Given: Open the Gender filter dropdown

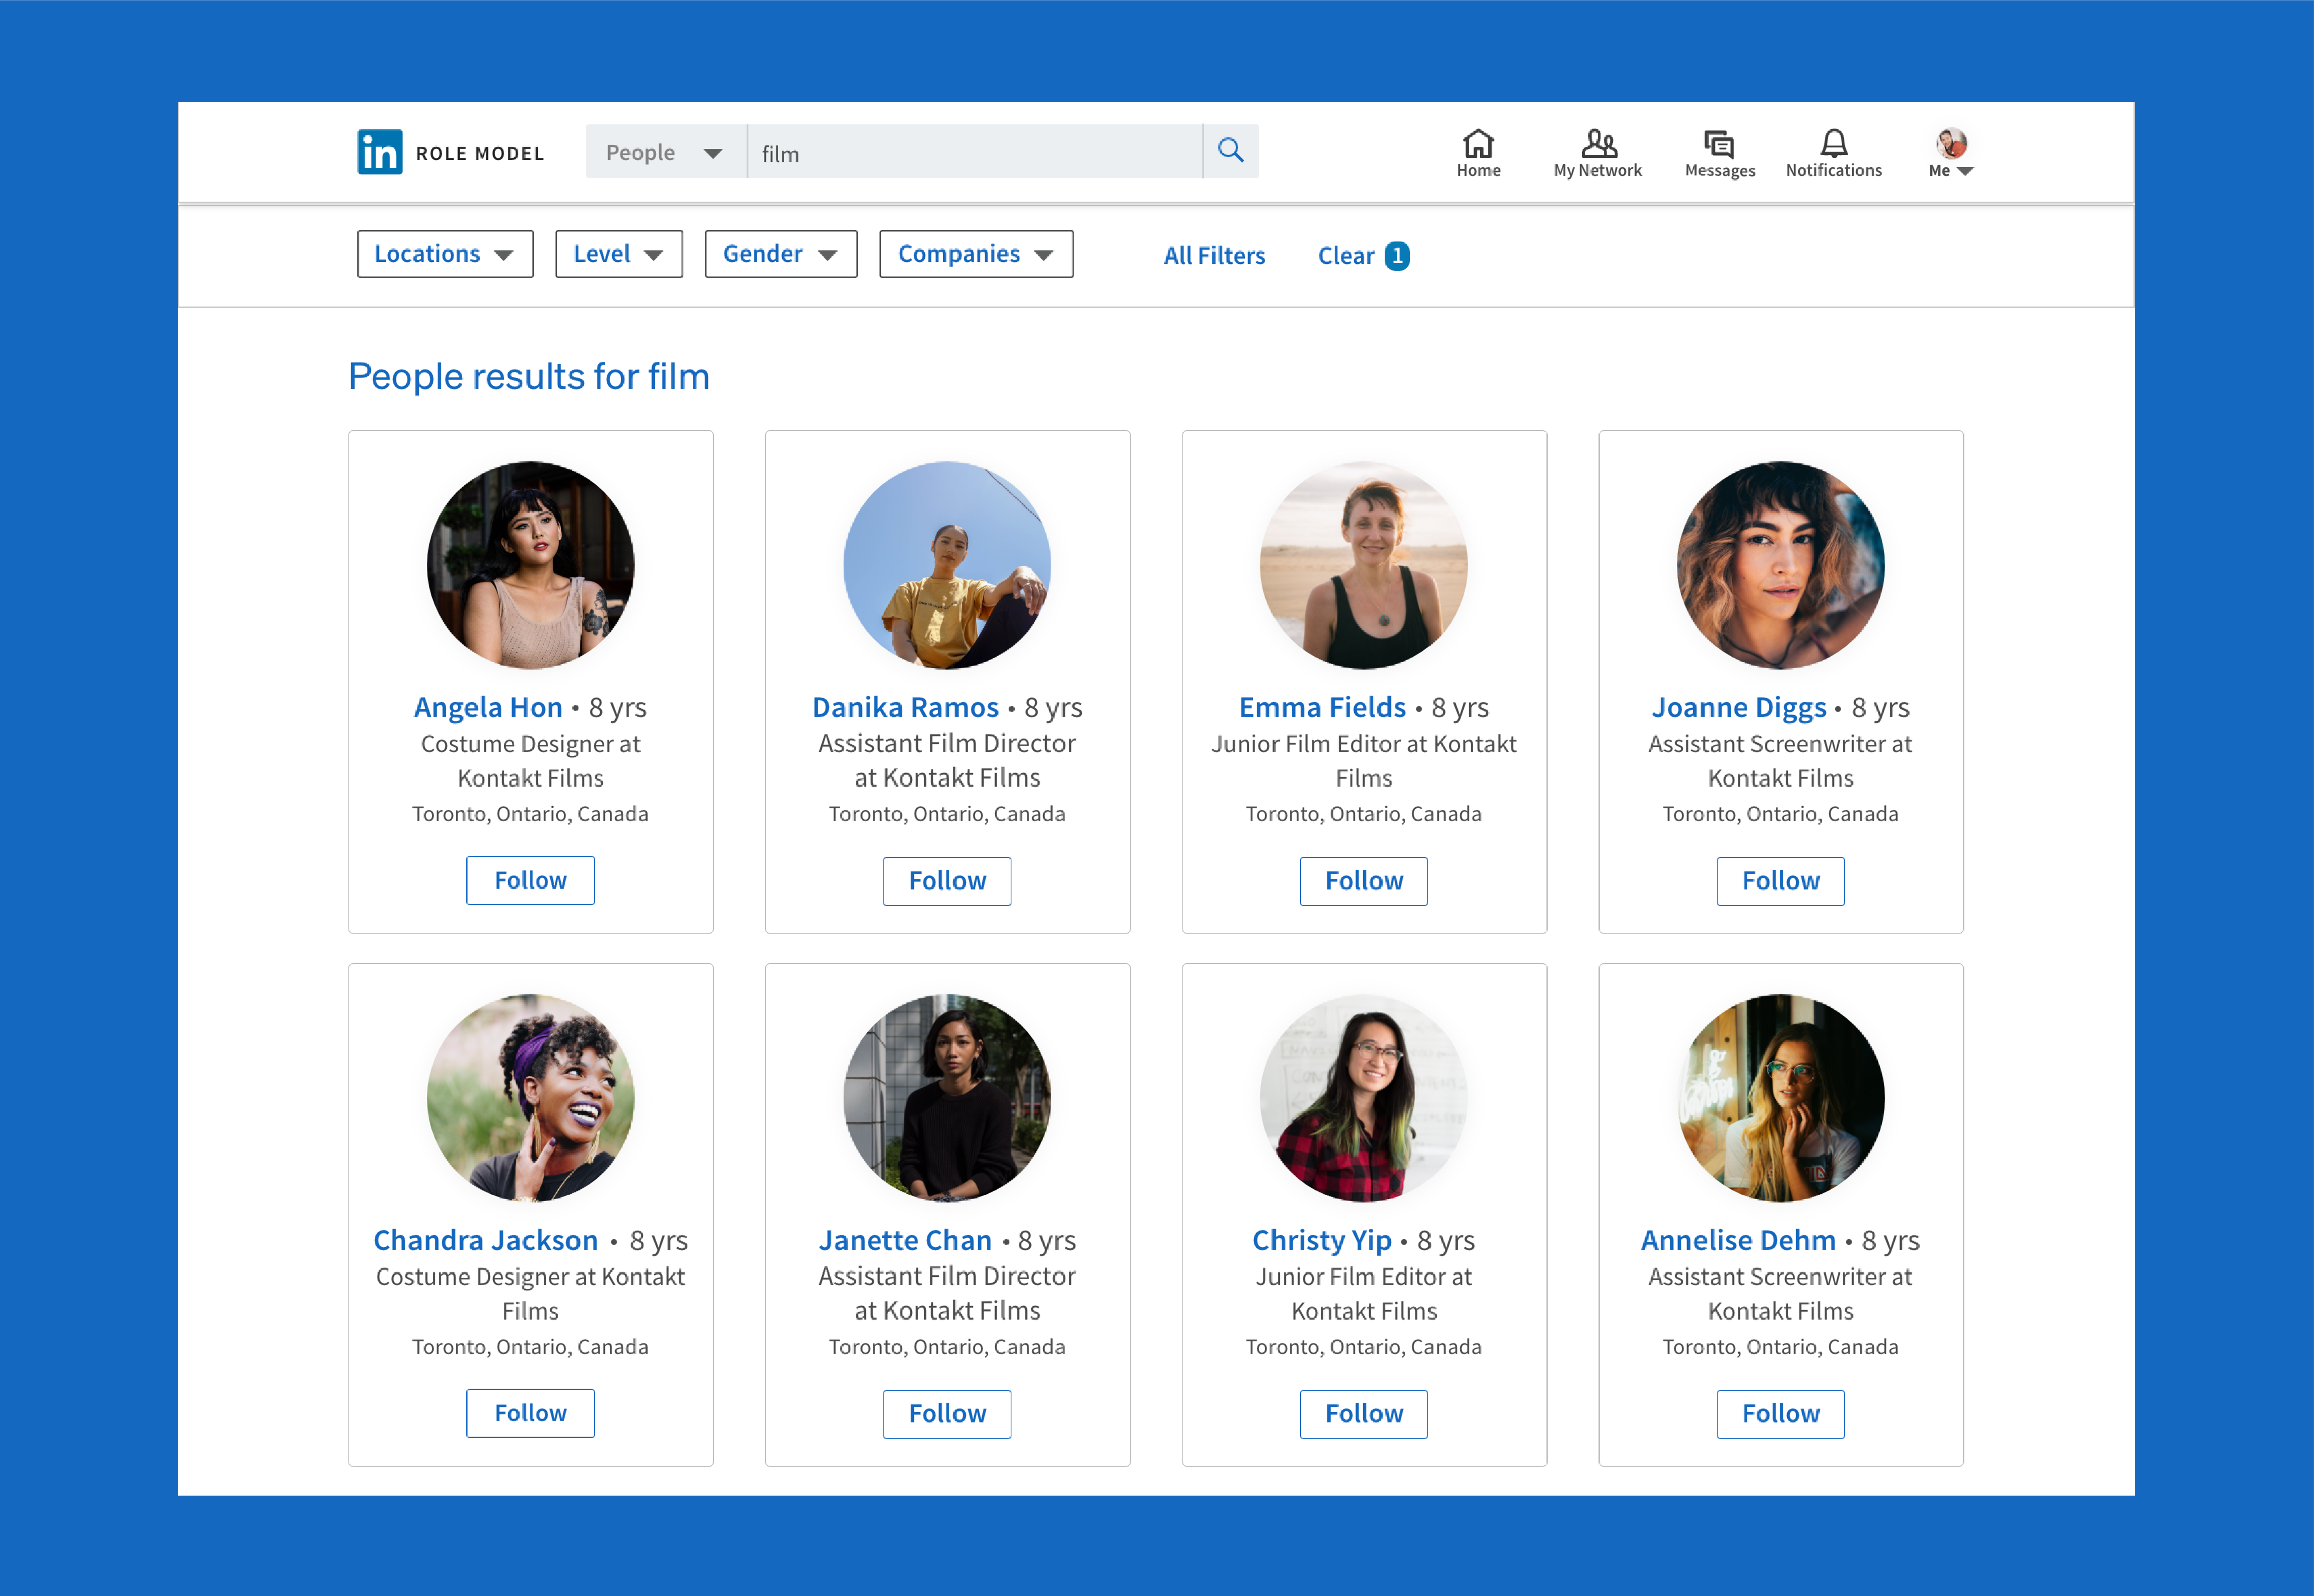Looking at the screenshot, I should point(780,254).
